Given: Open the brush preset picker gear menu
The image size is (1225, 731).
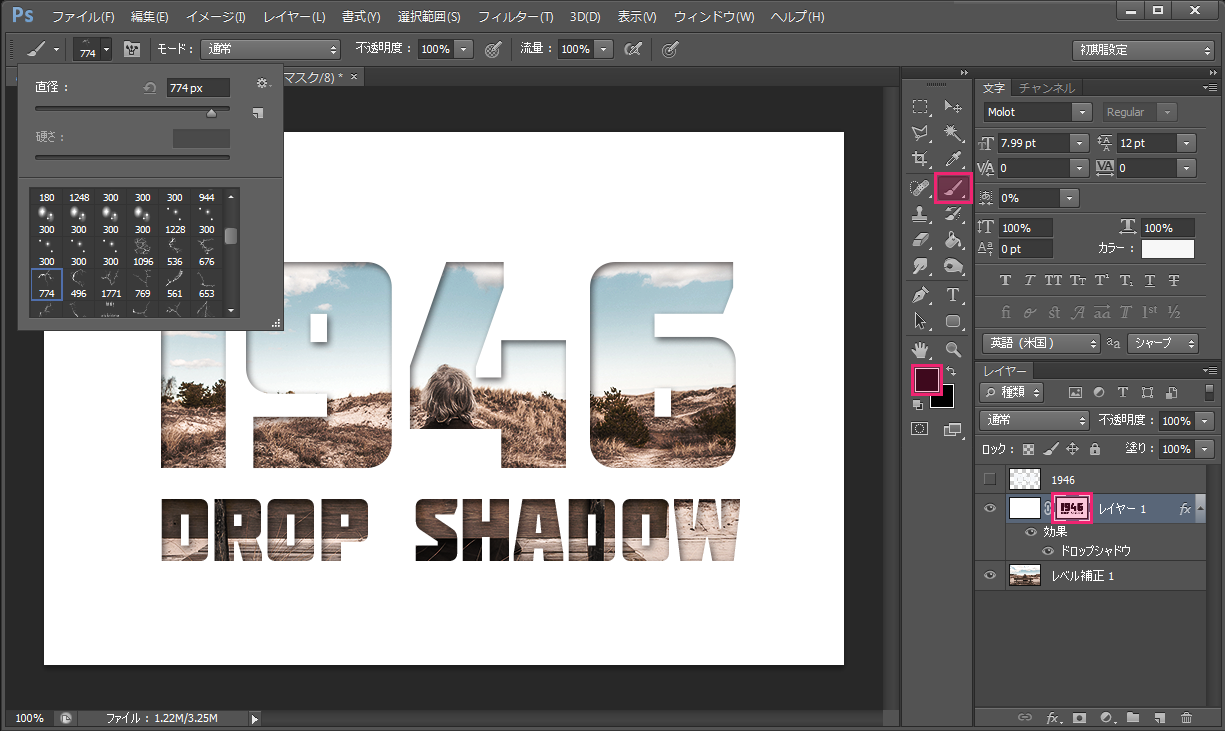Looking at the screenshot, I should 262,84.
